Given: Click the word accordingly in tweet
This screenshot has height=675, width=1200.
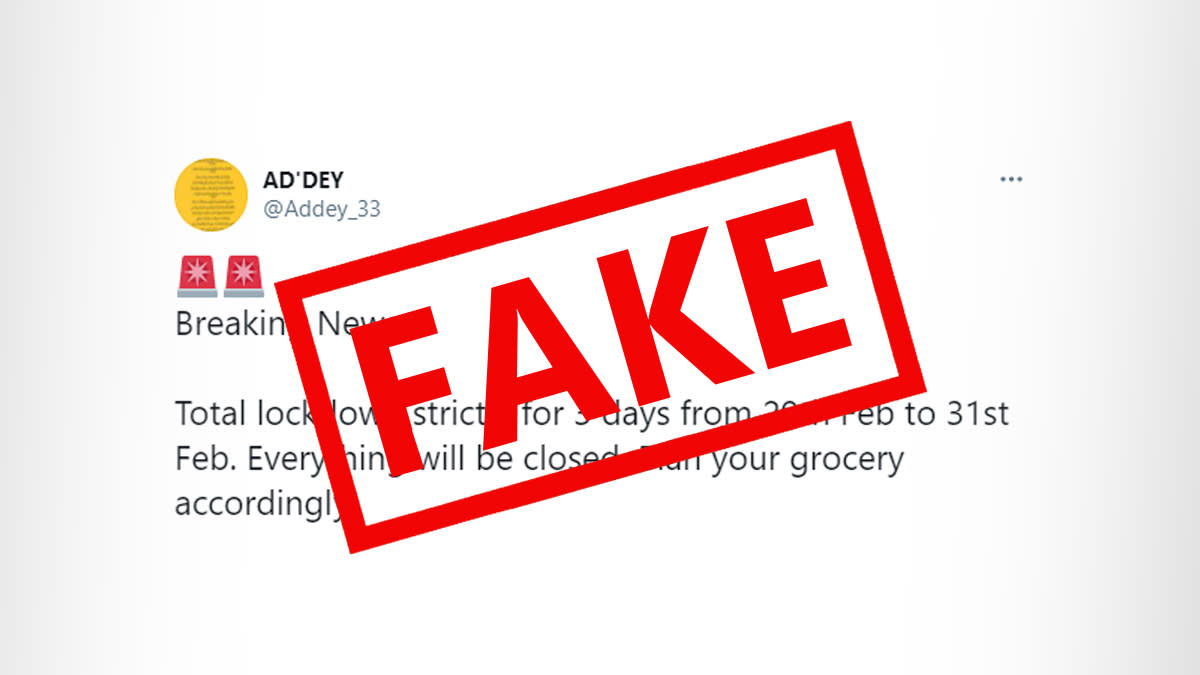Looking at the screenshot, I should tap(259, 505).
